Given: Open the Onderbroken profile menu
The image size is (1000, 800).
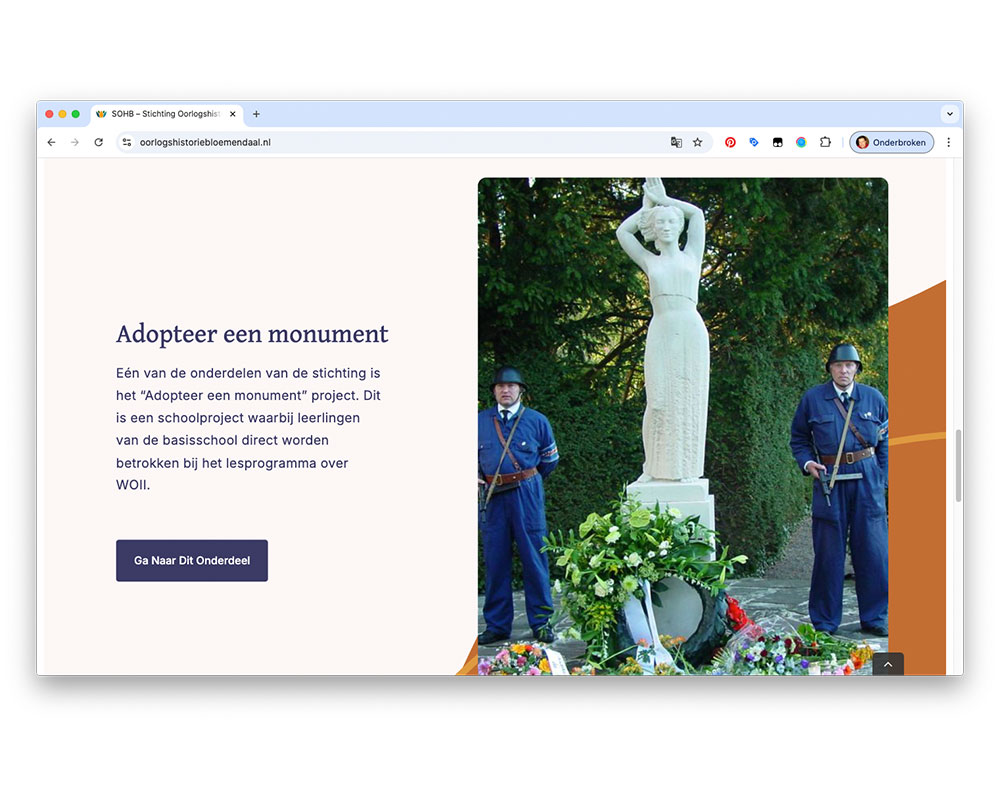Looking at the screenshot, I should 891,142.
